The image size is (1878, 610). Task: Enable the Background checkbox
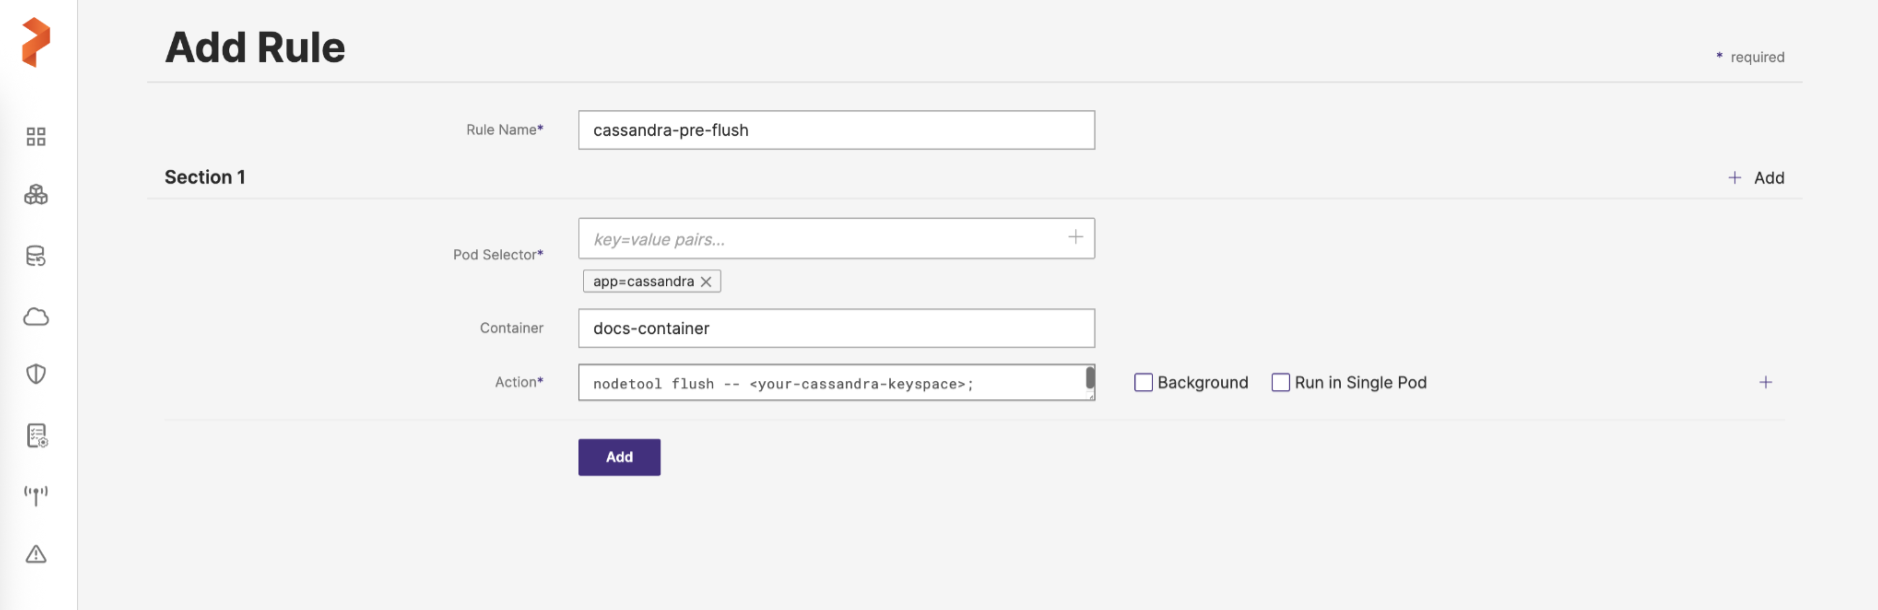tap(1143, 382)
